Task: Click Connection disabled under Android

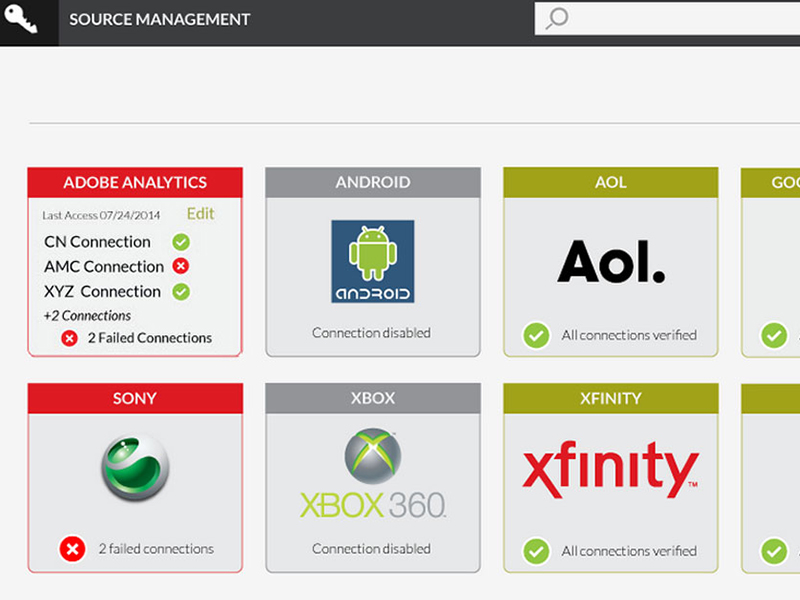Action: point(371,333)
